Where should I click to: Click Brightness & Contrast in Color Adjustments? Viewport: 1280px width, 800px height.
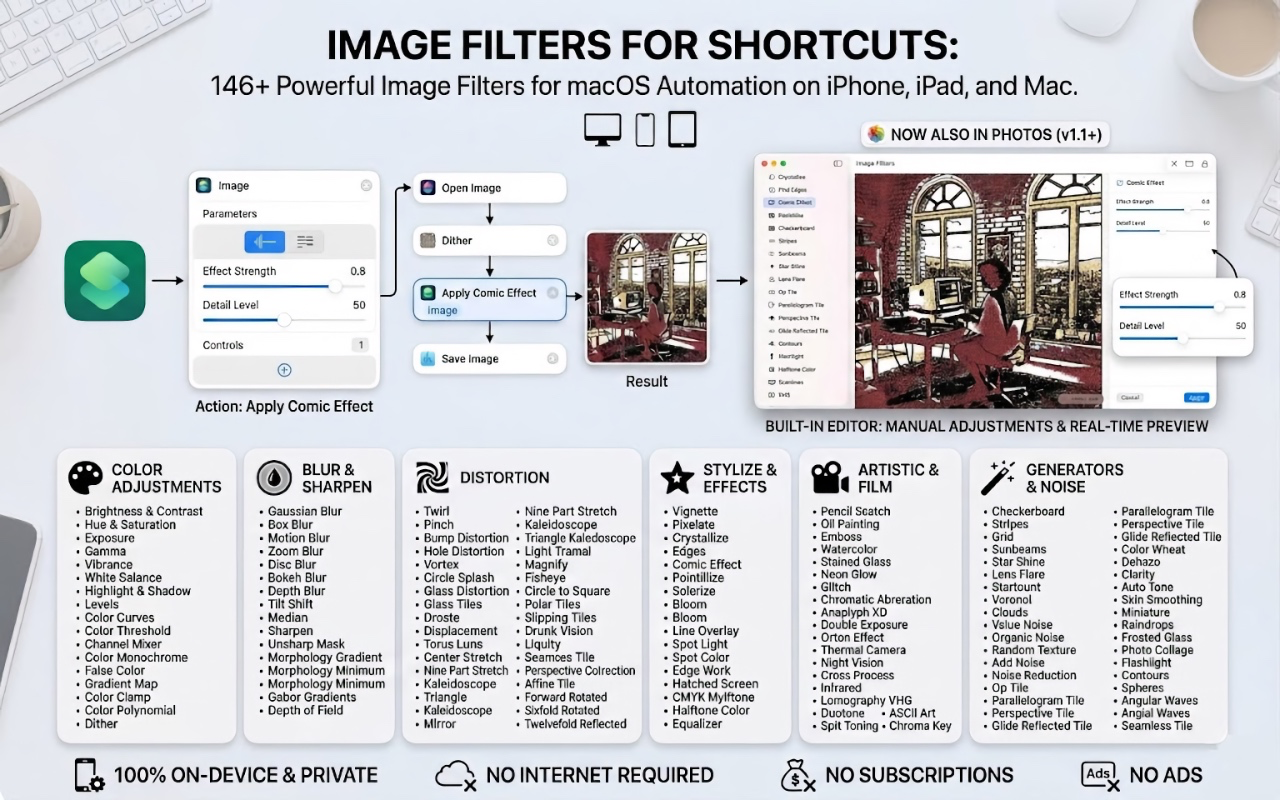144,512
